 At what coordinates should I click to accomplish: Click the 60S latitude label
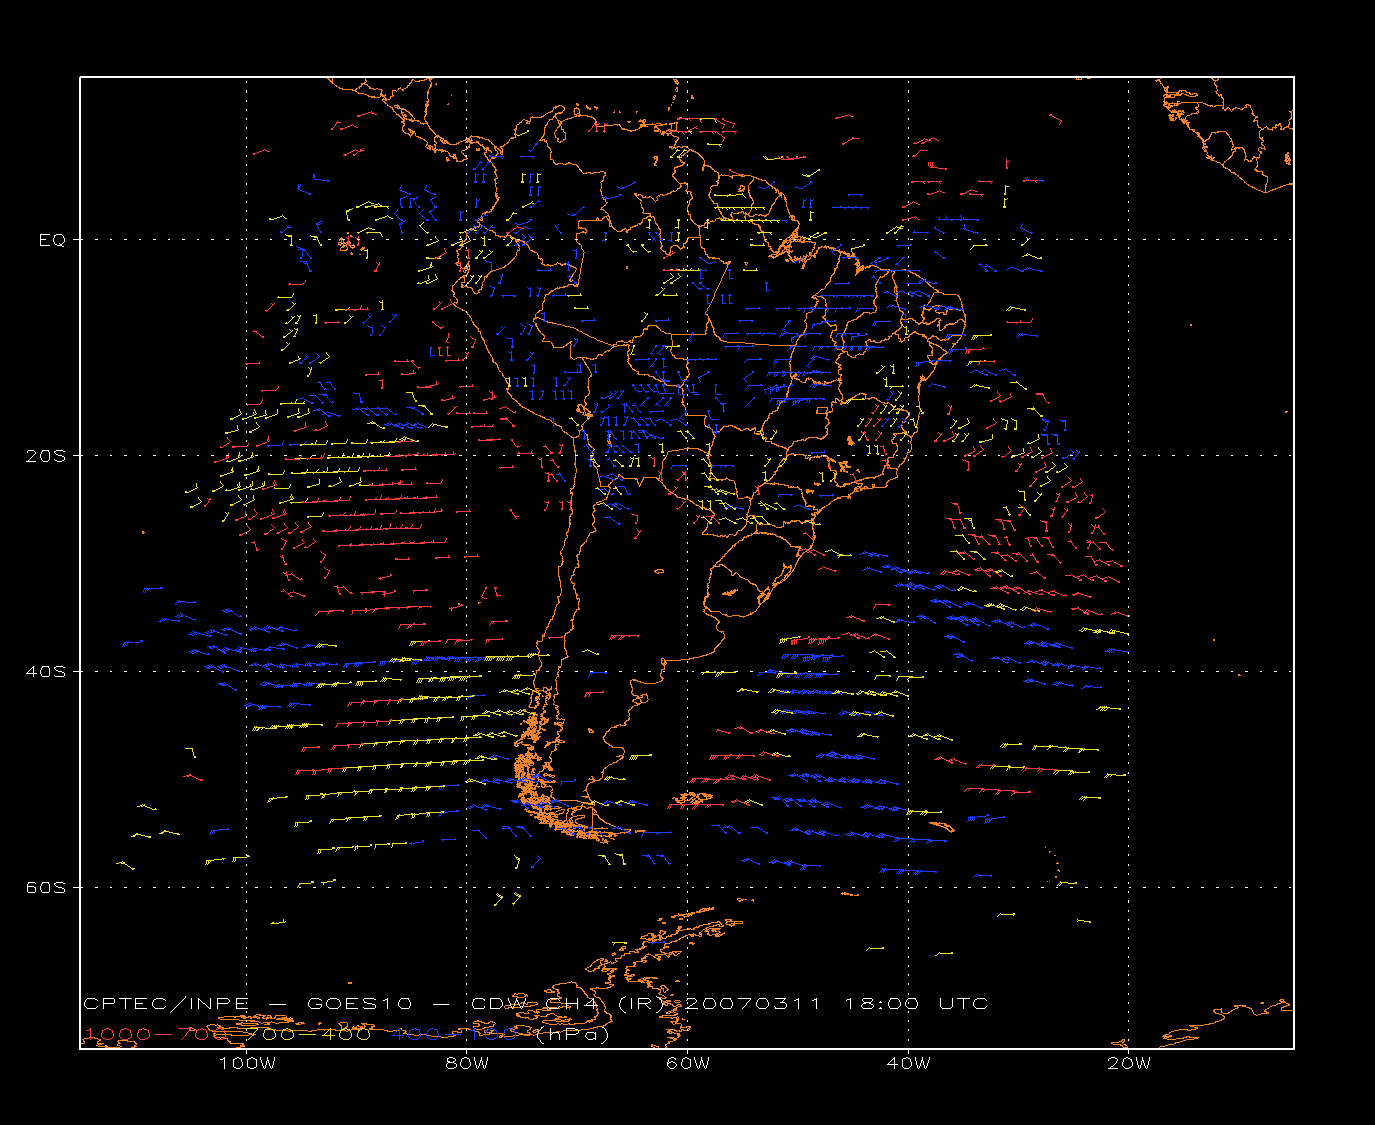click(45, 888)
